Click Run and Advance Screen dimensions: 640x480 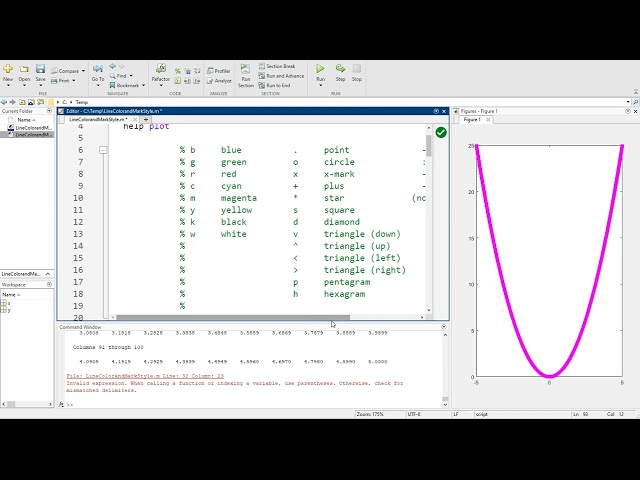281,76
